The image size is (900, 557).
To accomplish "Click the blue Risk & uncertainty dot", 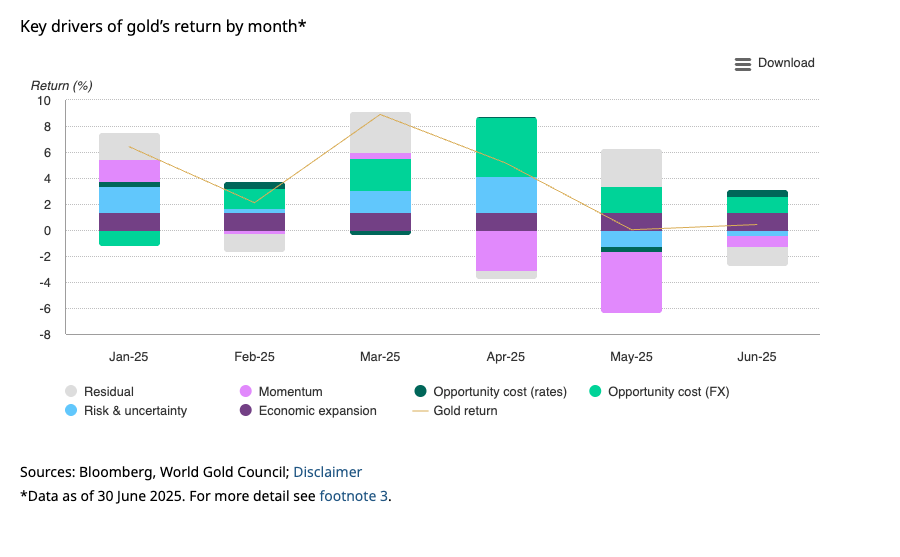I will [71, 411].
